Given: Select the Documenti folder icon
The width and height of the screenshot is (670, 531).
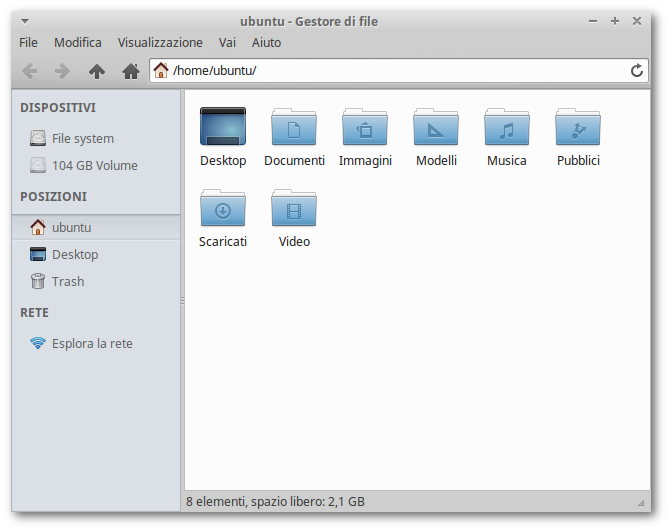Looking at the screenshot, I should 294,126.
